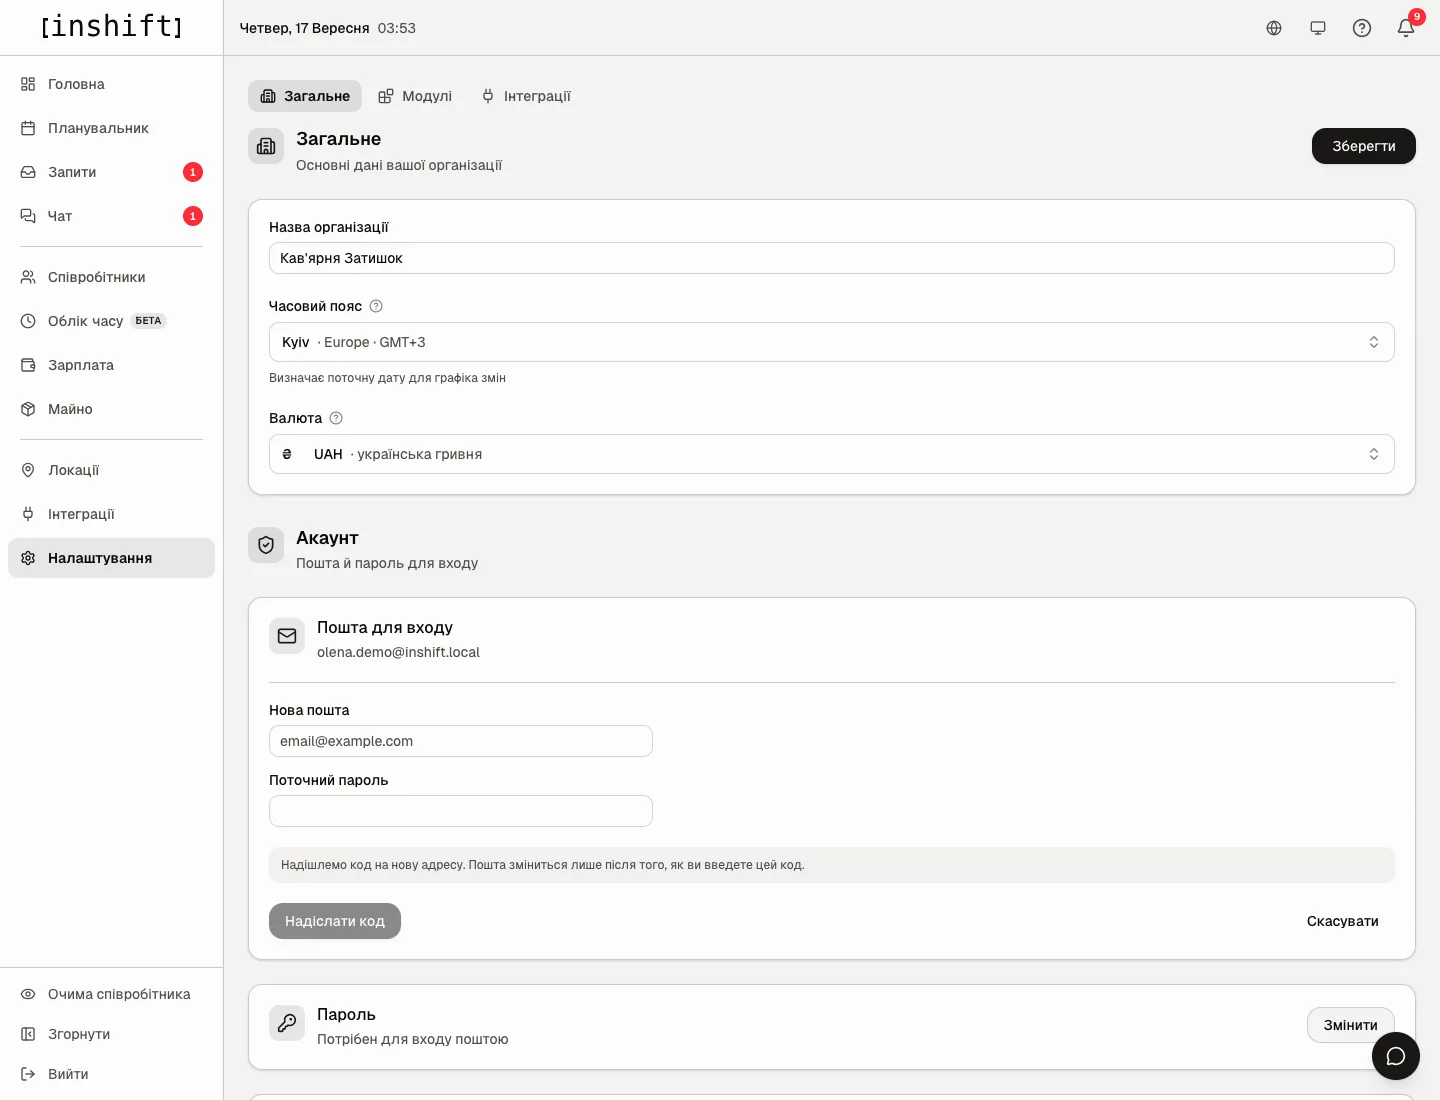Click Скасувати in email section
Image resolution: width=1440 pixels, height=1100 pixels.
point(1343,921)
